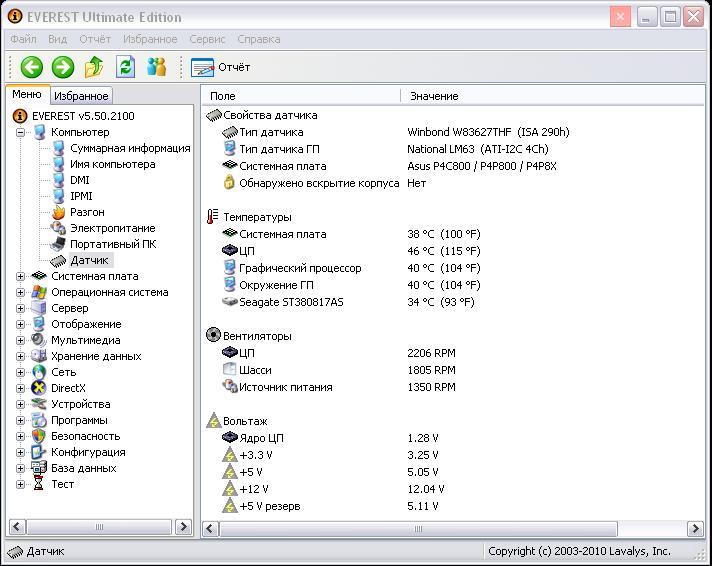Click the Seagate ST380817AS drive icon
This screenshot has height=566, width=712.
pos(230,302)
